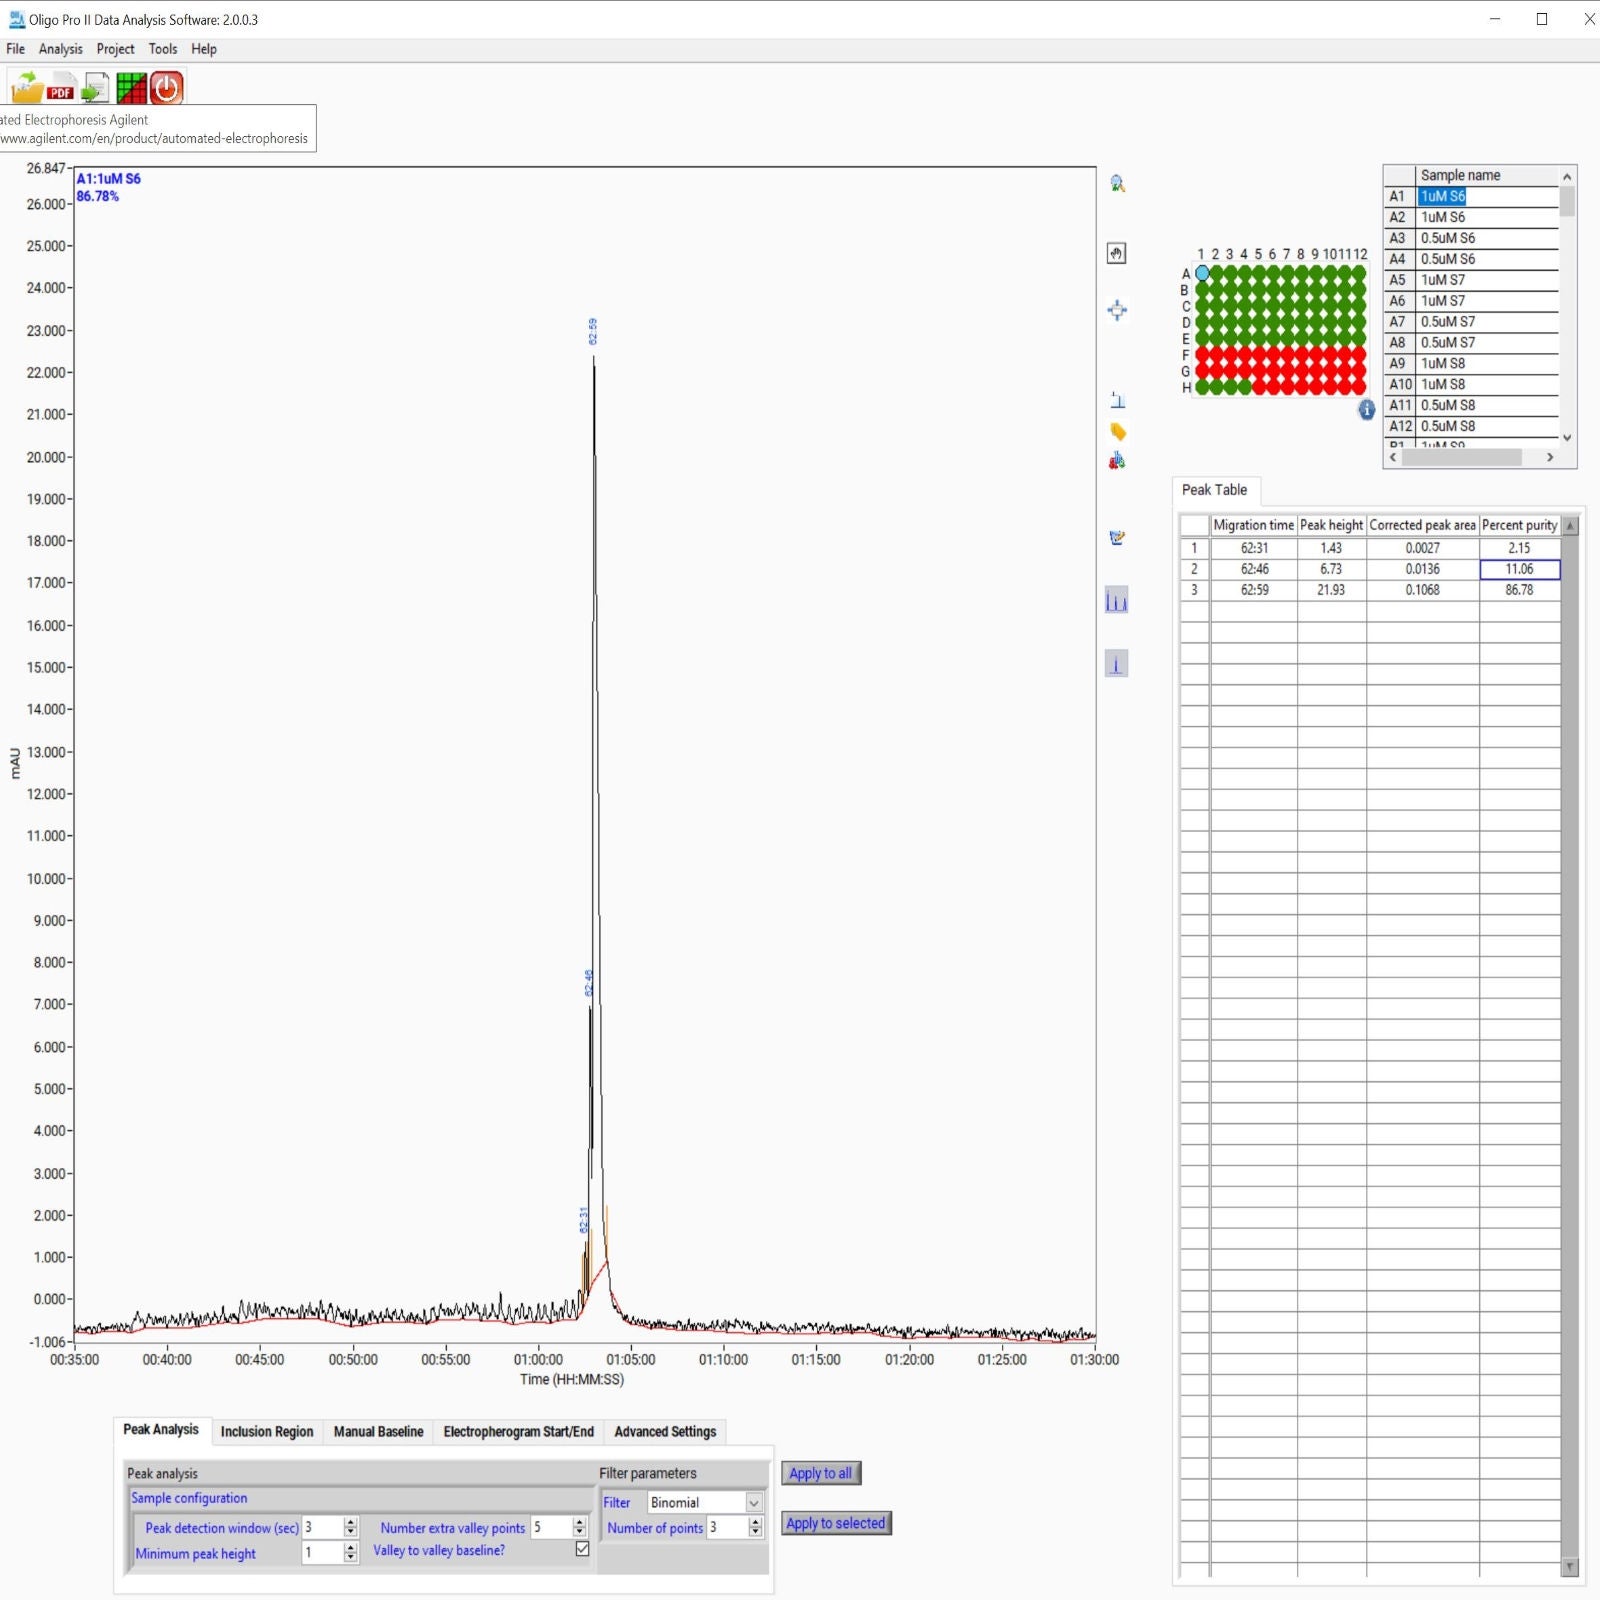This screenshot has width=1600, height=1600.
Task: Increase filter Number of points
Action: pyautogui.click(x=755, y=1522)
